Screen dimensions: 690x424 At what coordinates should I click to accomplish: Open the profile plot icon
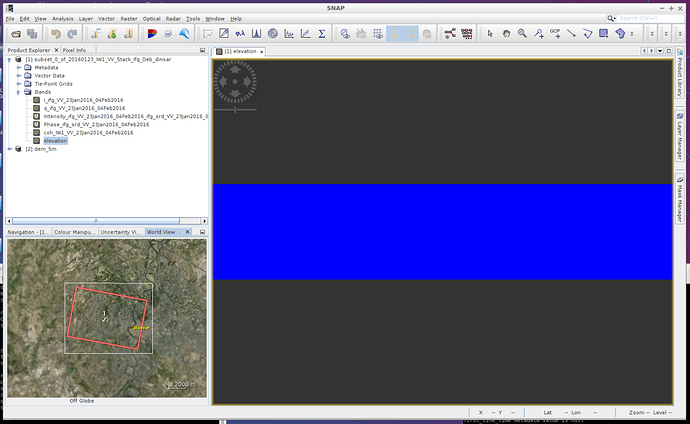(x=289, y=33)
